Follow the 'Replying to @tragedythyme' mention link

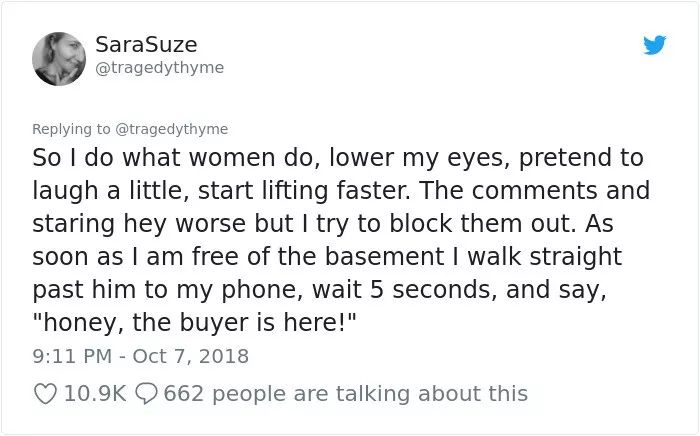pos(172,129)
